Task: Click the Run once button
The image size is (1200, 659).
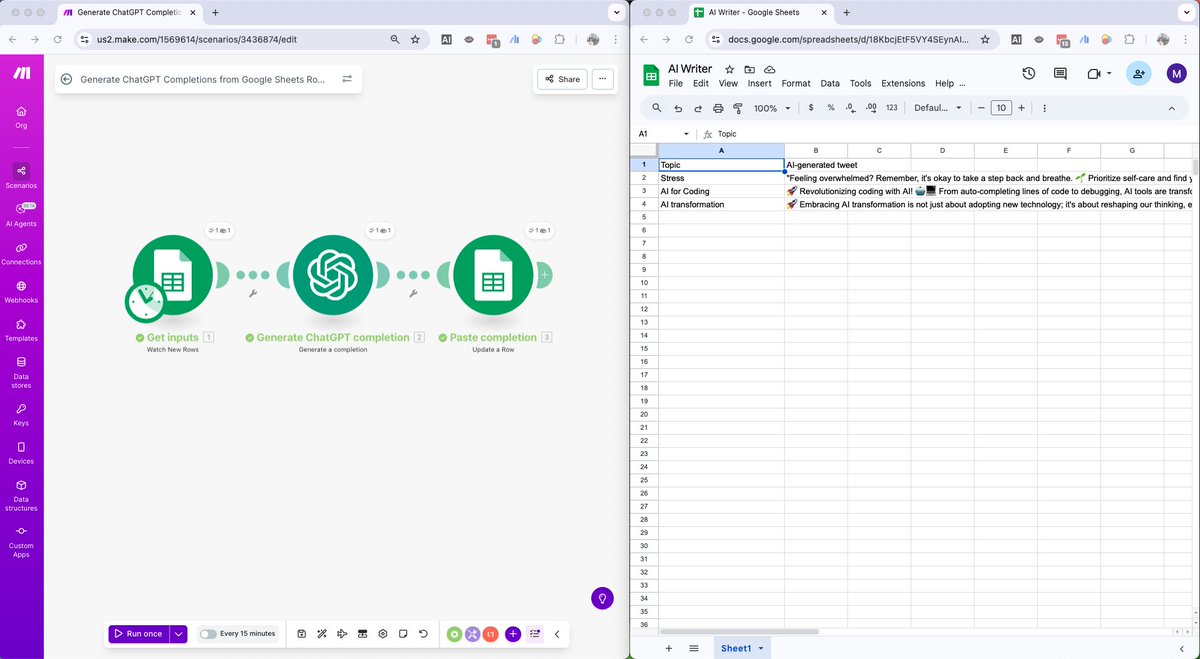Action: pos(139,633)
